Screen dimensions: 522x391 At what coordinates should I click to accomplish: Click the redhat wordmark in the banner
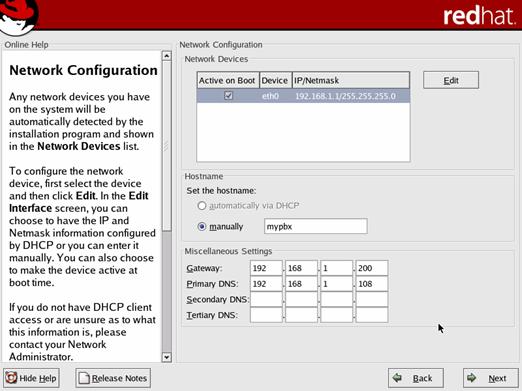[479, 16]
